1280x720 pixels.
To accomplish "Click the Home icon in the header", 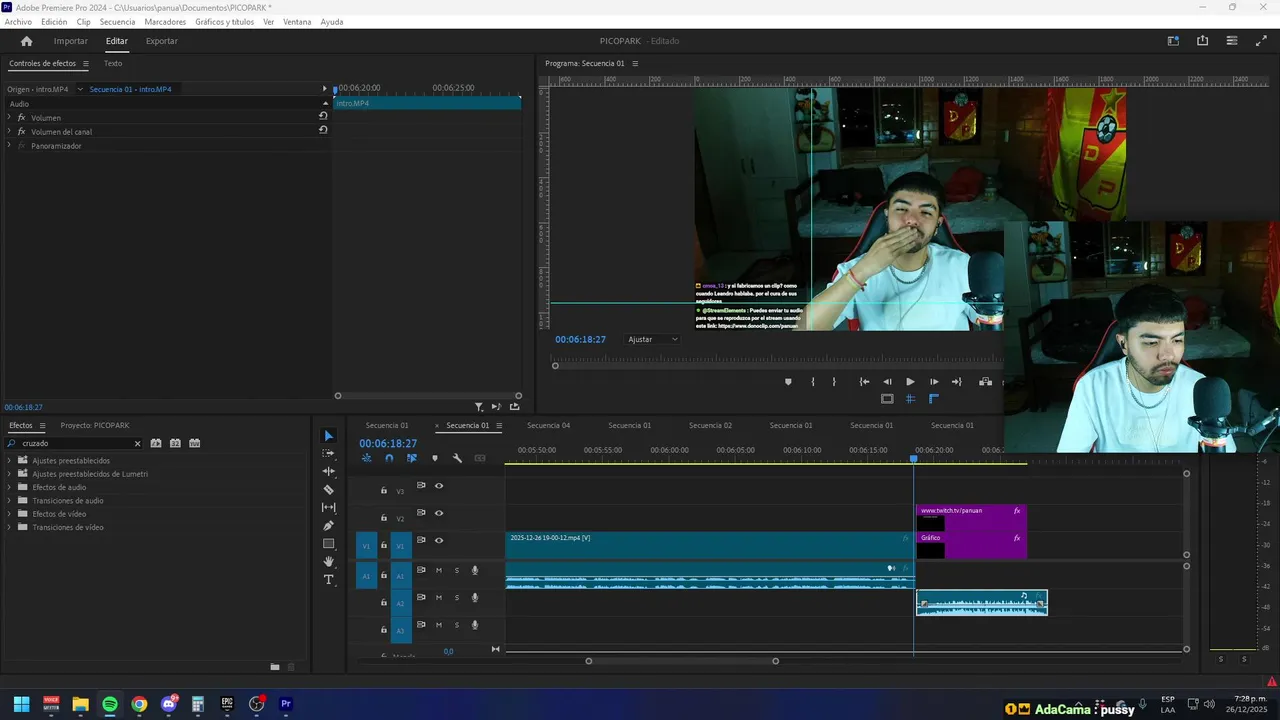I will 27,41.
